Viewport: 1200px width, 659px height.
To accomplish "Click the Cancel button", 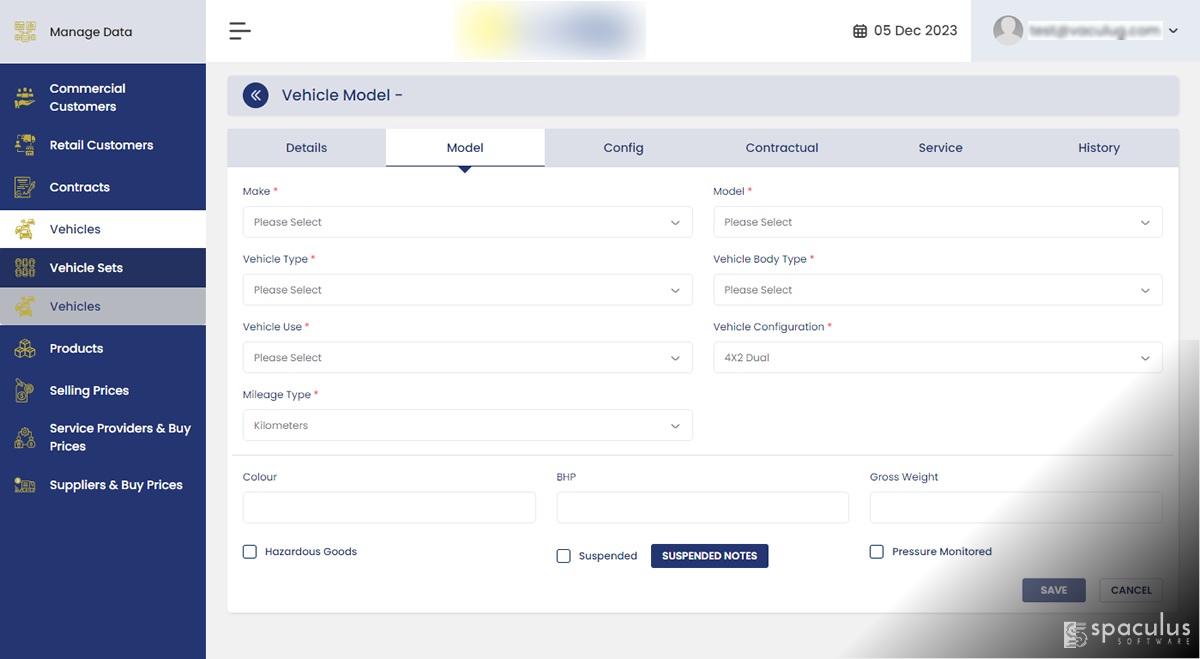I will point(1131,590).
